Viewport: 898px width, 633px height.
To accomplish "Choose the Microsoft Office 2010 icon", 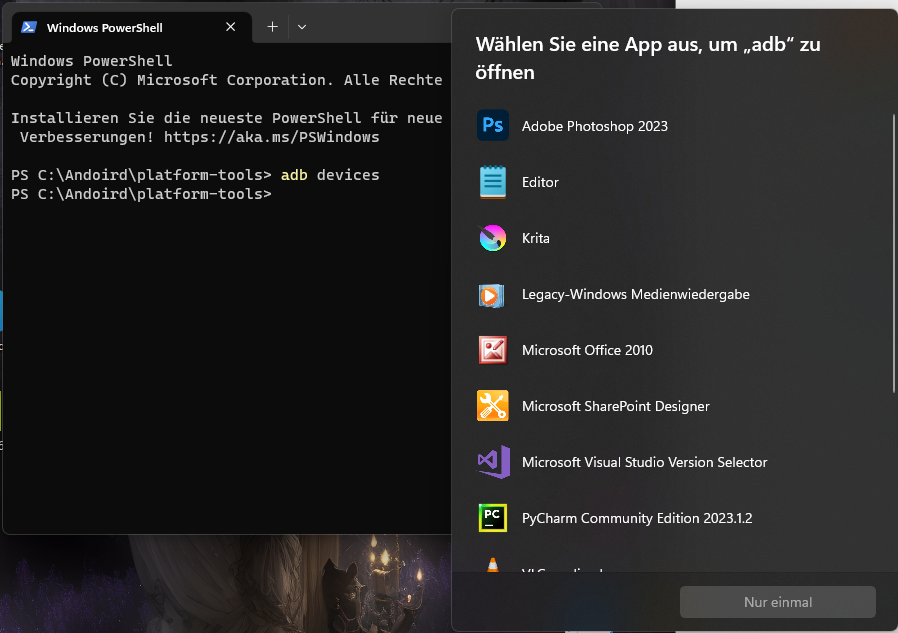I will pyautogui.click(x=493, y=350).
